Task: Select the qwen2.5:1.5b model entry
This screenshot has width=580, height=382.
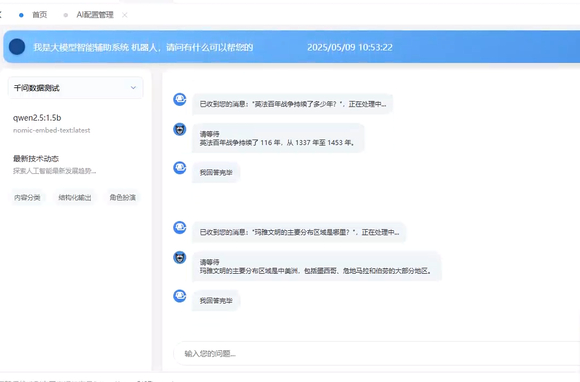Action: 37,118
